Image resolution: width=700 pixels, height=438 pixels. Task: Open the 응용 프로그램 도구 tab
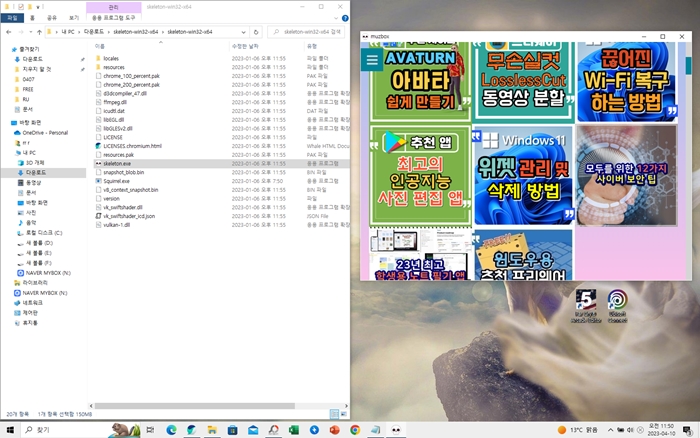113,18
